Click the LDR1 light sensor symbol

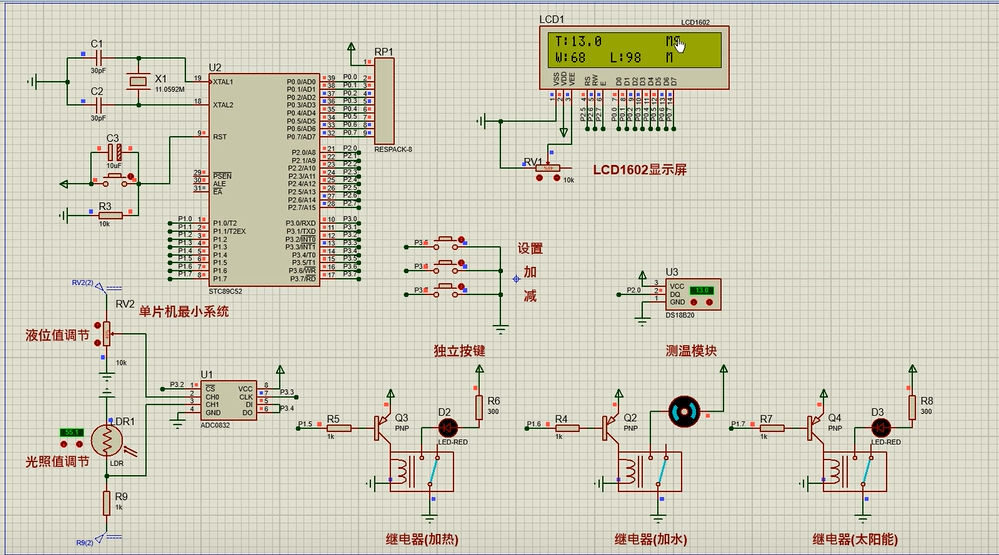(107, 440)
